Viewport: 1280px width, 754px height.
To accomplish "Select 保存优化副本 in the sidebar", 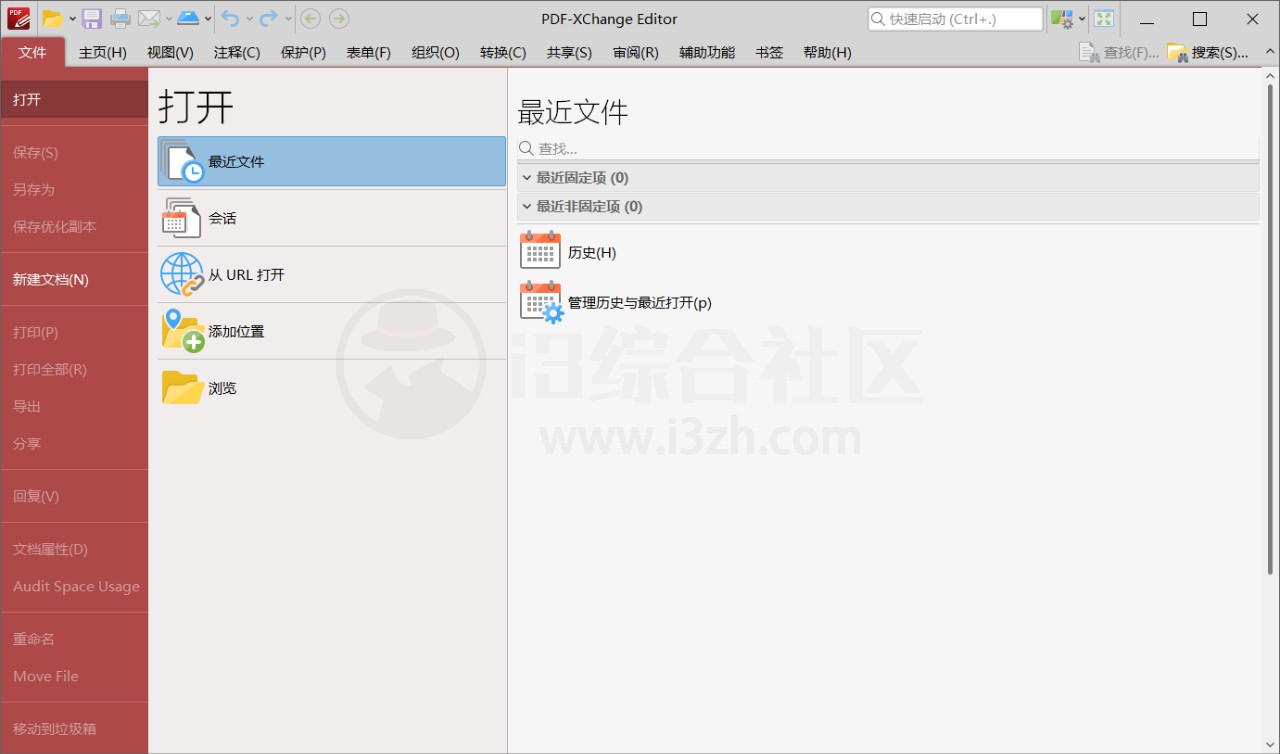I will click(x=74, y=226).
